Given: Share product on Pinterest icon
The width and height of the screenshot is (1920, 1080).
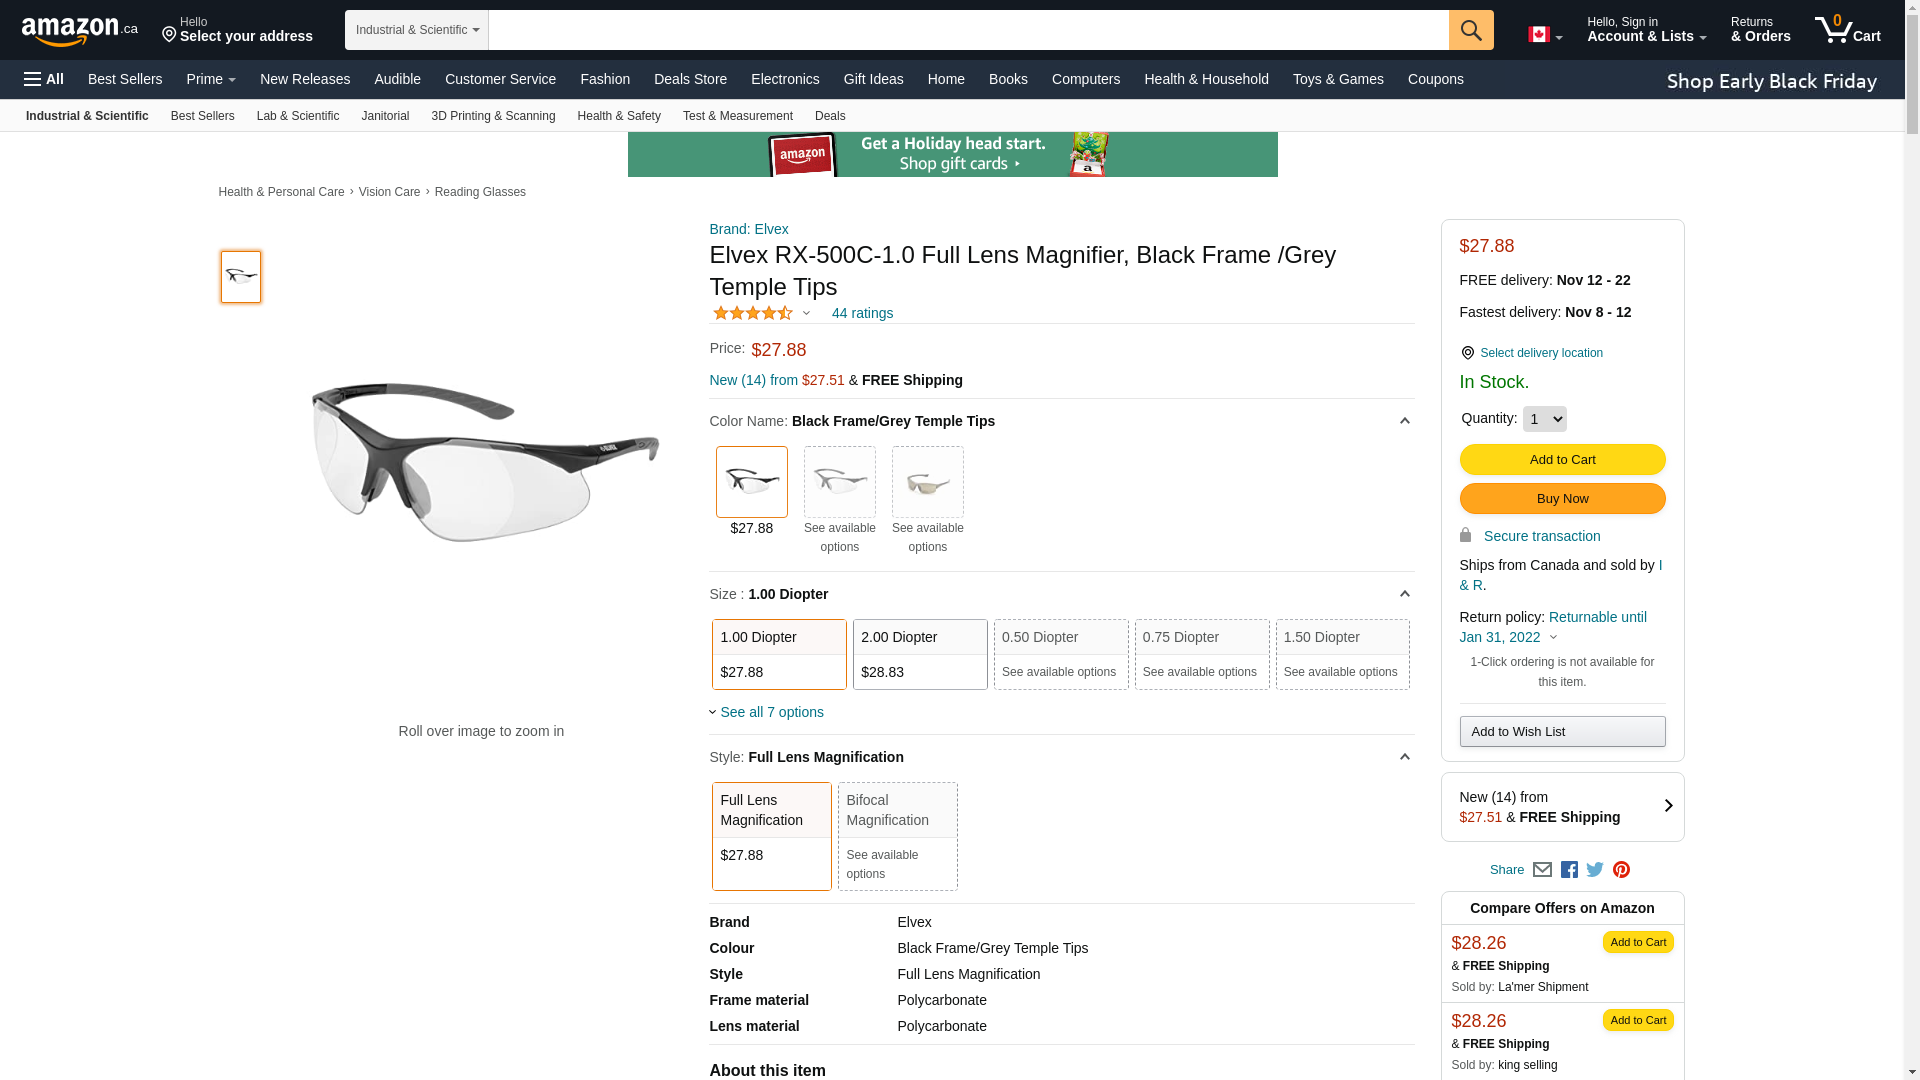Looking at the screenshot, I should 1621,870.
